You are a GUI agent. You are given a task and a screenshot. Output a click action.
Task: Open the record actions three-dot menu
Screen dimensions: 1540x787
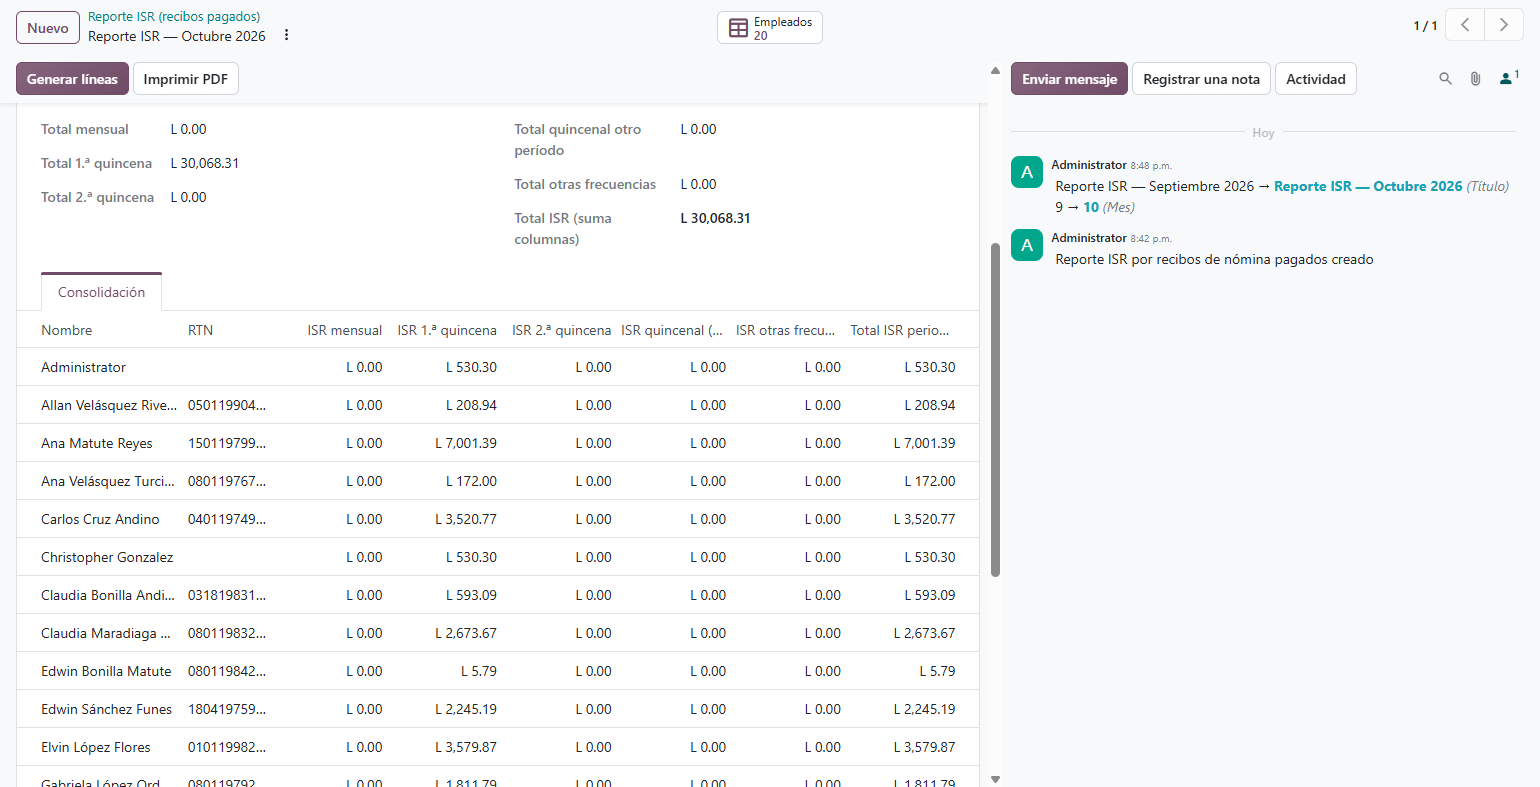pyautogui.click(x=287, y=35)
